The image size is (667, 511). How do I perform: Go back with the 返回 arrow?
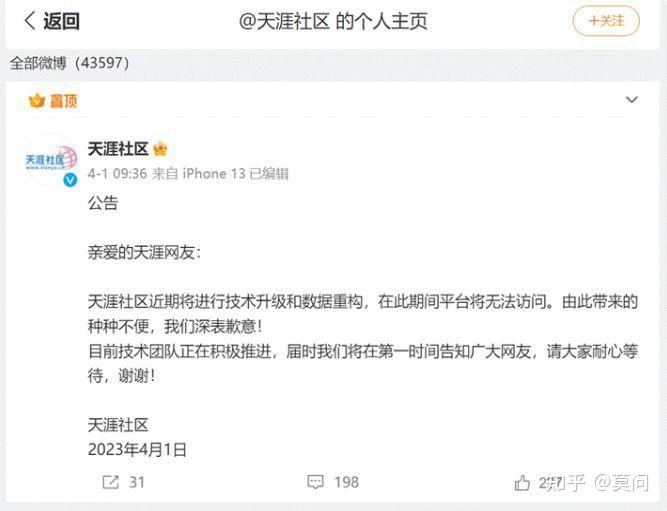pyautogui.click(x=29, y=20)
